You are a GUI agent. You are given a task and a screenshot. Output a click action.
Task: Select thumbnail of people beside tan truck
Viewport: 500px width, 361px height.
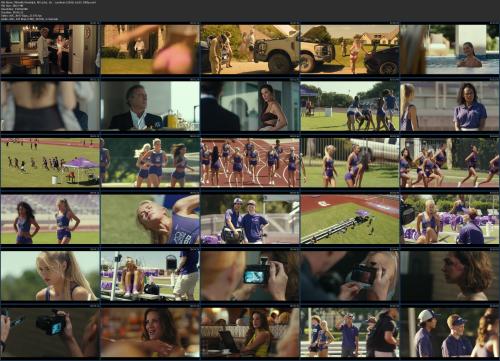pos(250,49)
